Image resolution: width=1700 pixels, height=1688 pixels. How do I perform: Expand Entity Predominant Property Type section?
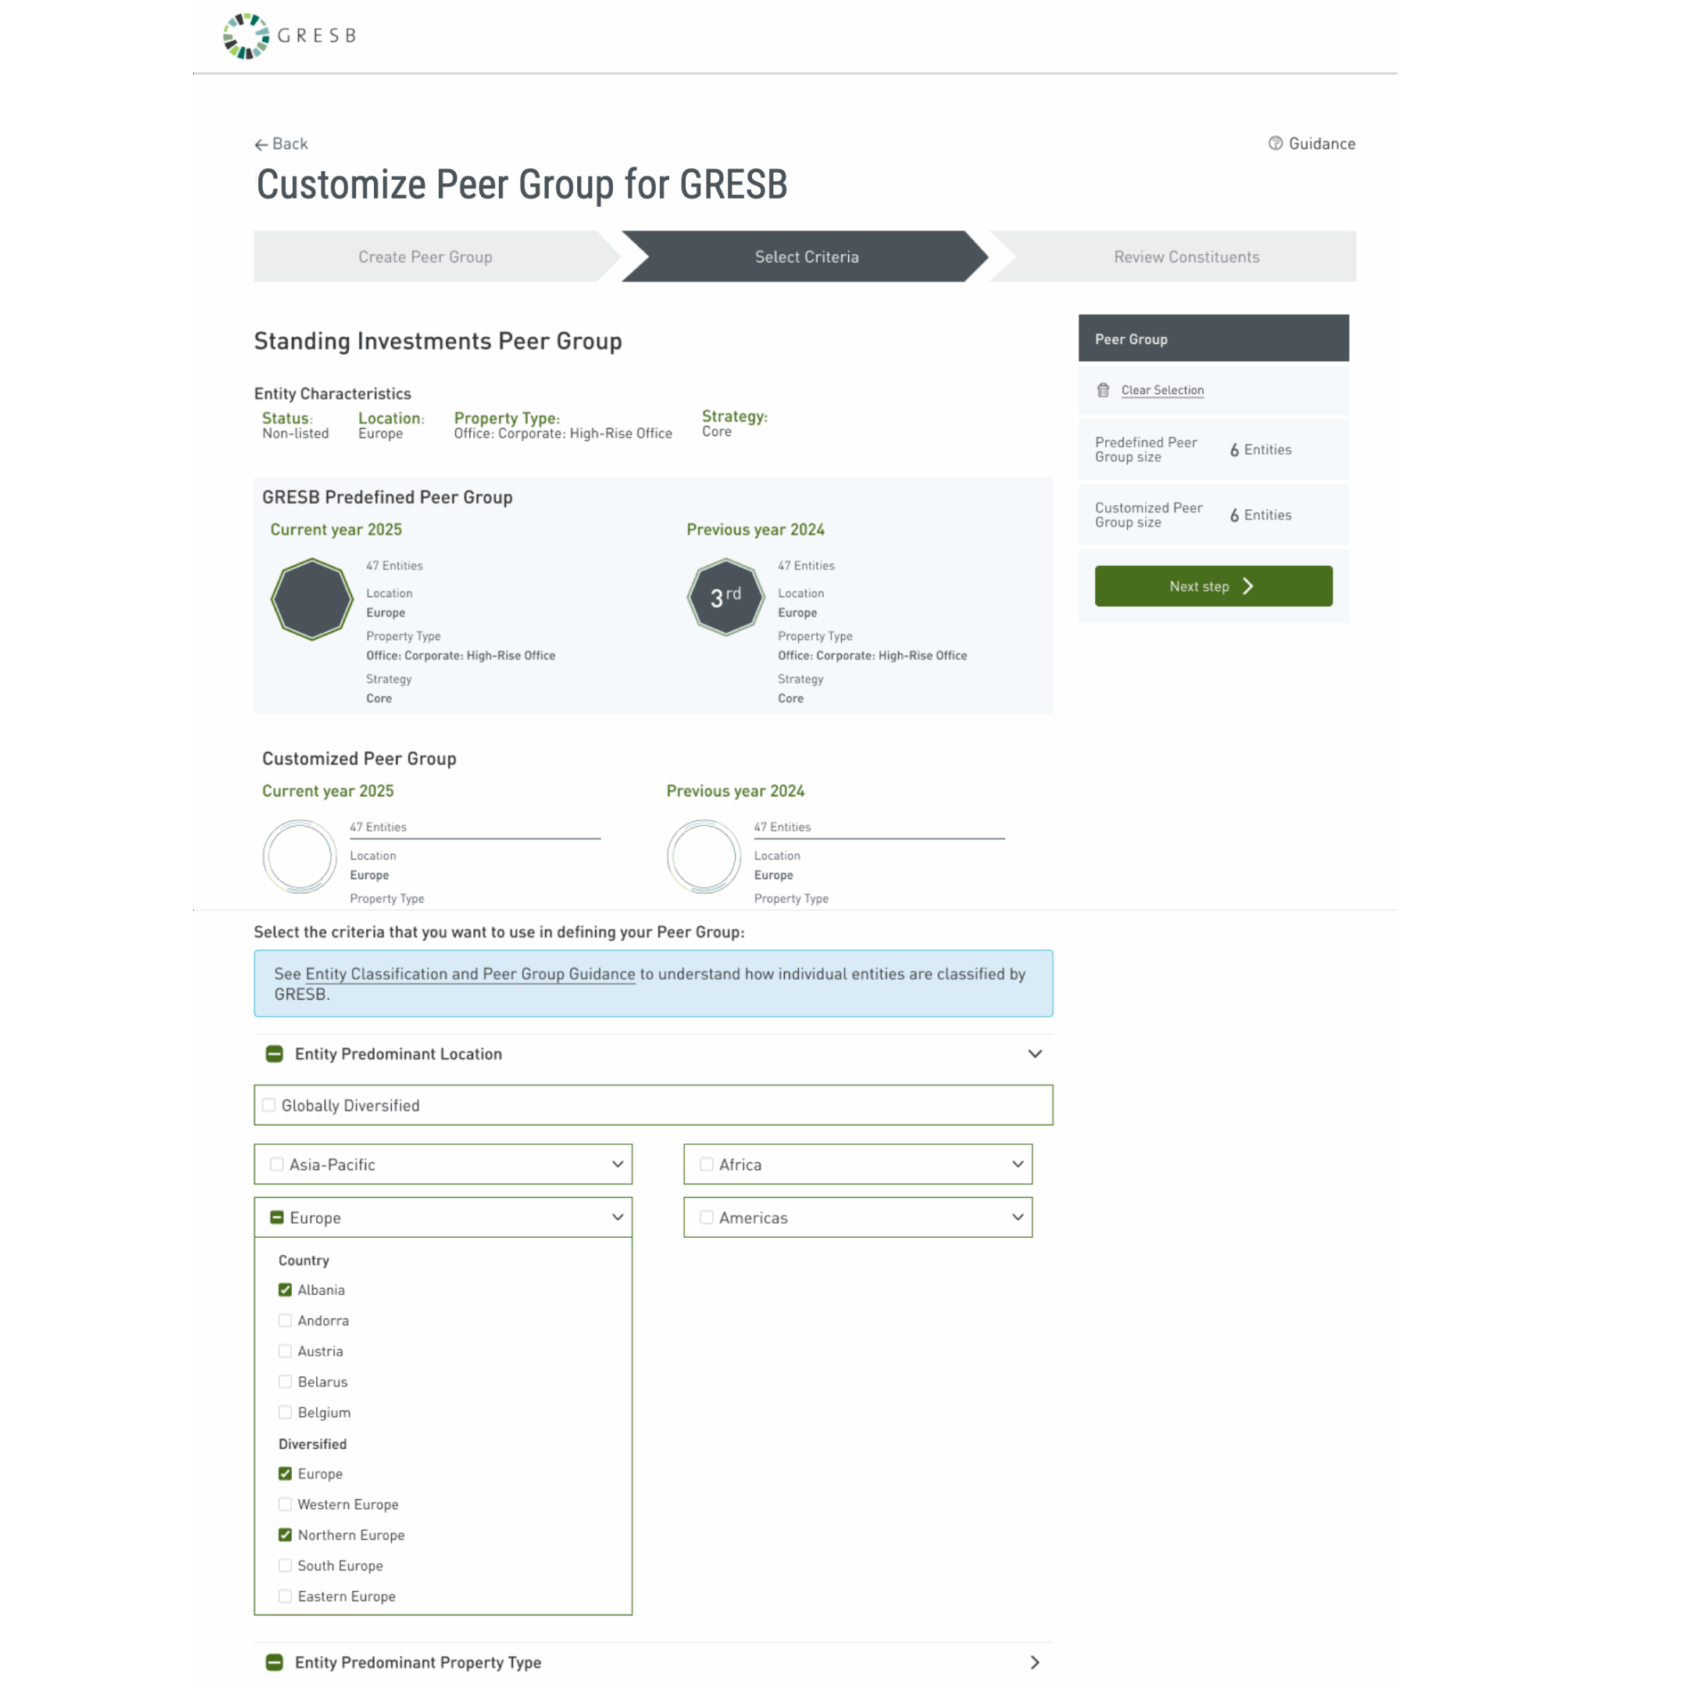click(x=1034, y=1662)
